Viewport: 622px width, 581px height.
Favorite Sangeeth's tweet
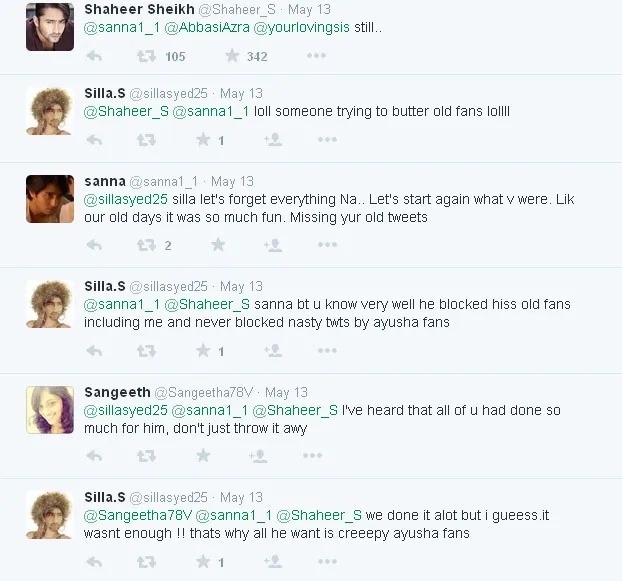(x=204, y=455)
